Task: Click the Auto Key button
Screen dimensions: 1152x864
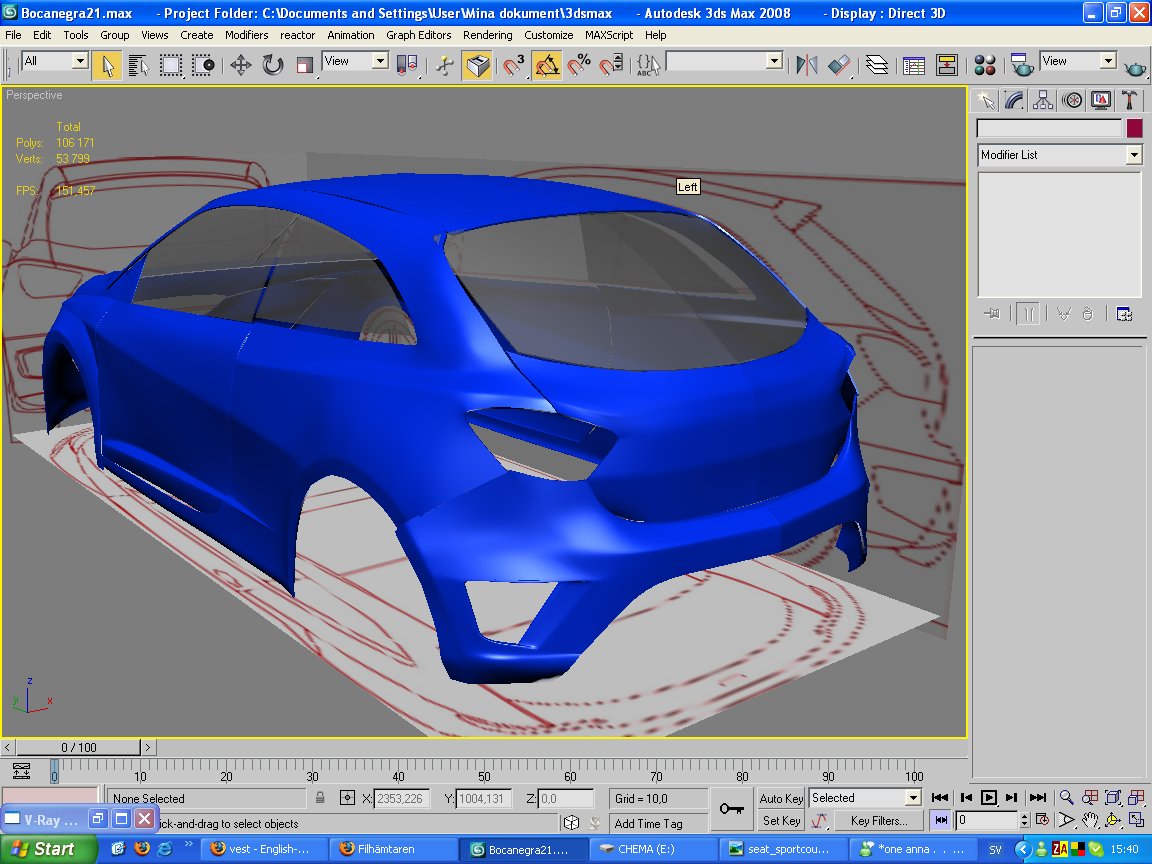Action: point(781,799)
